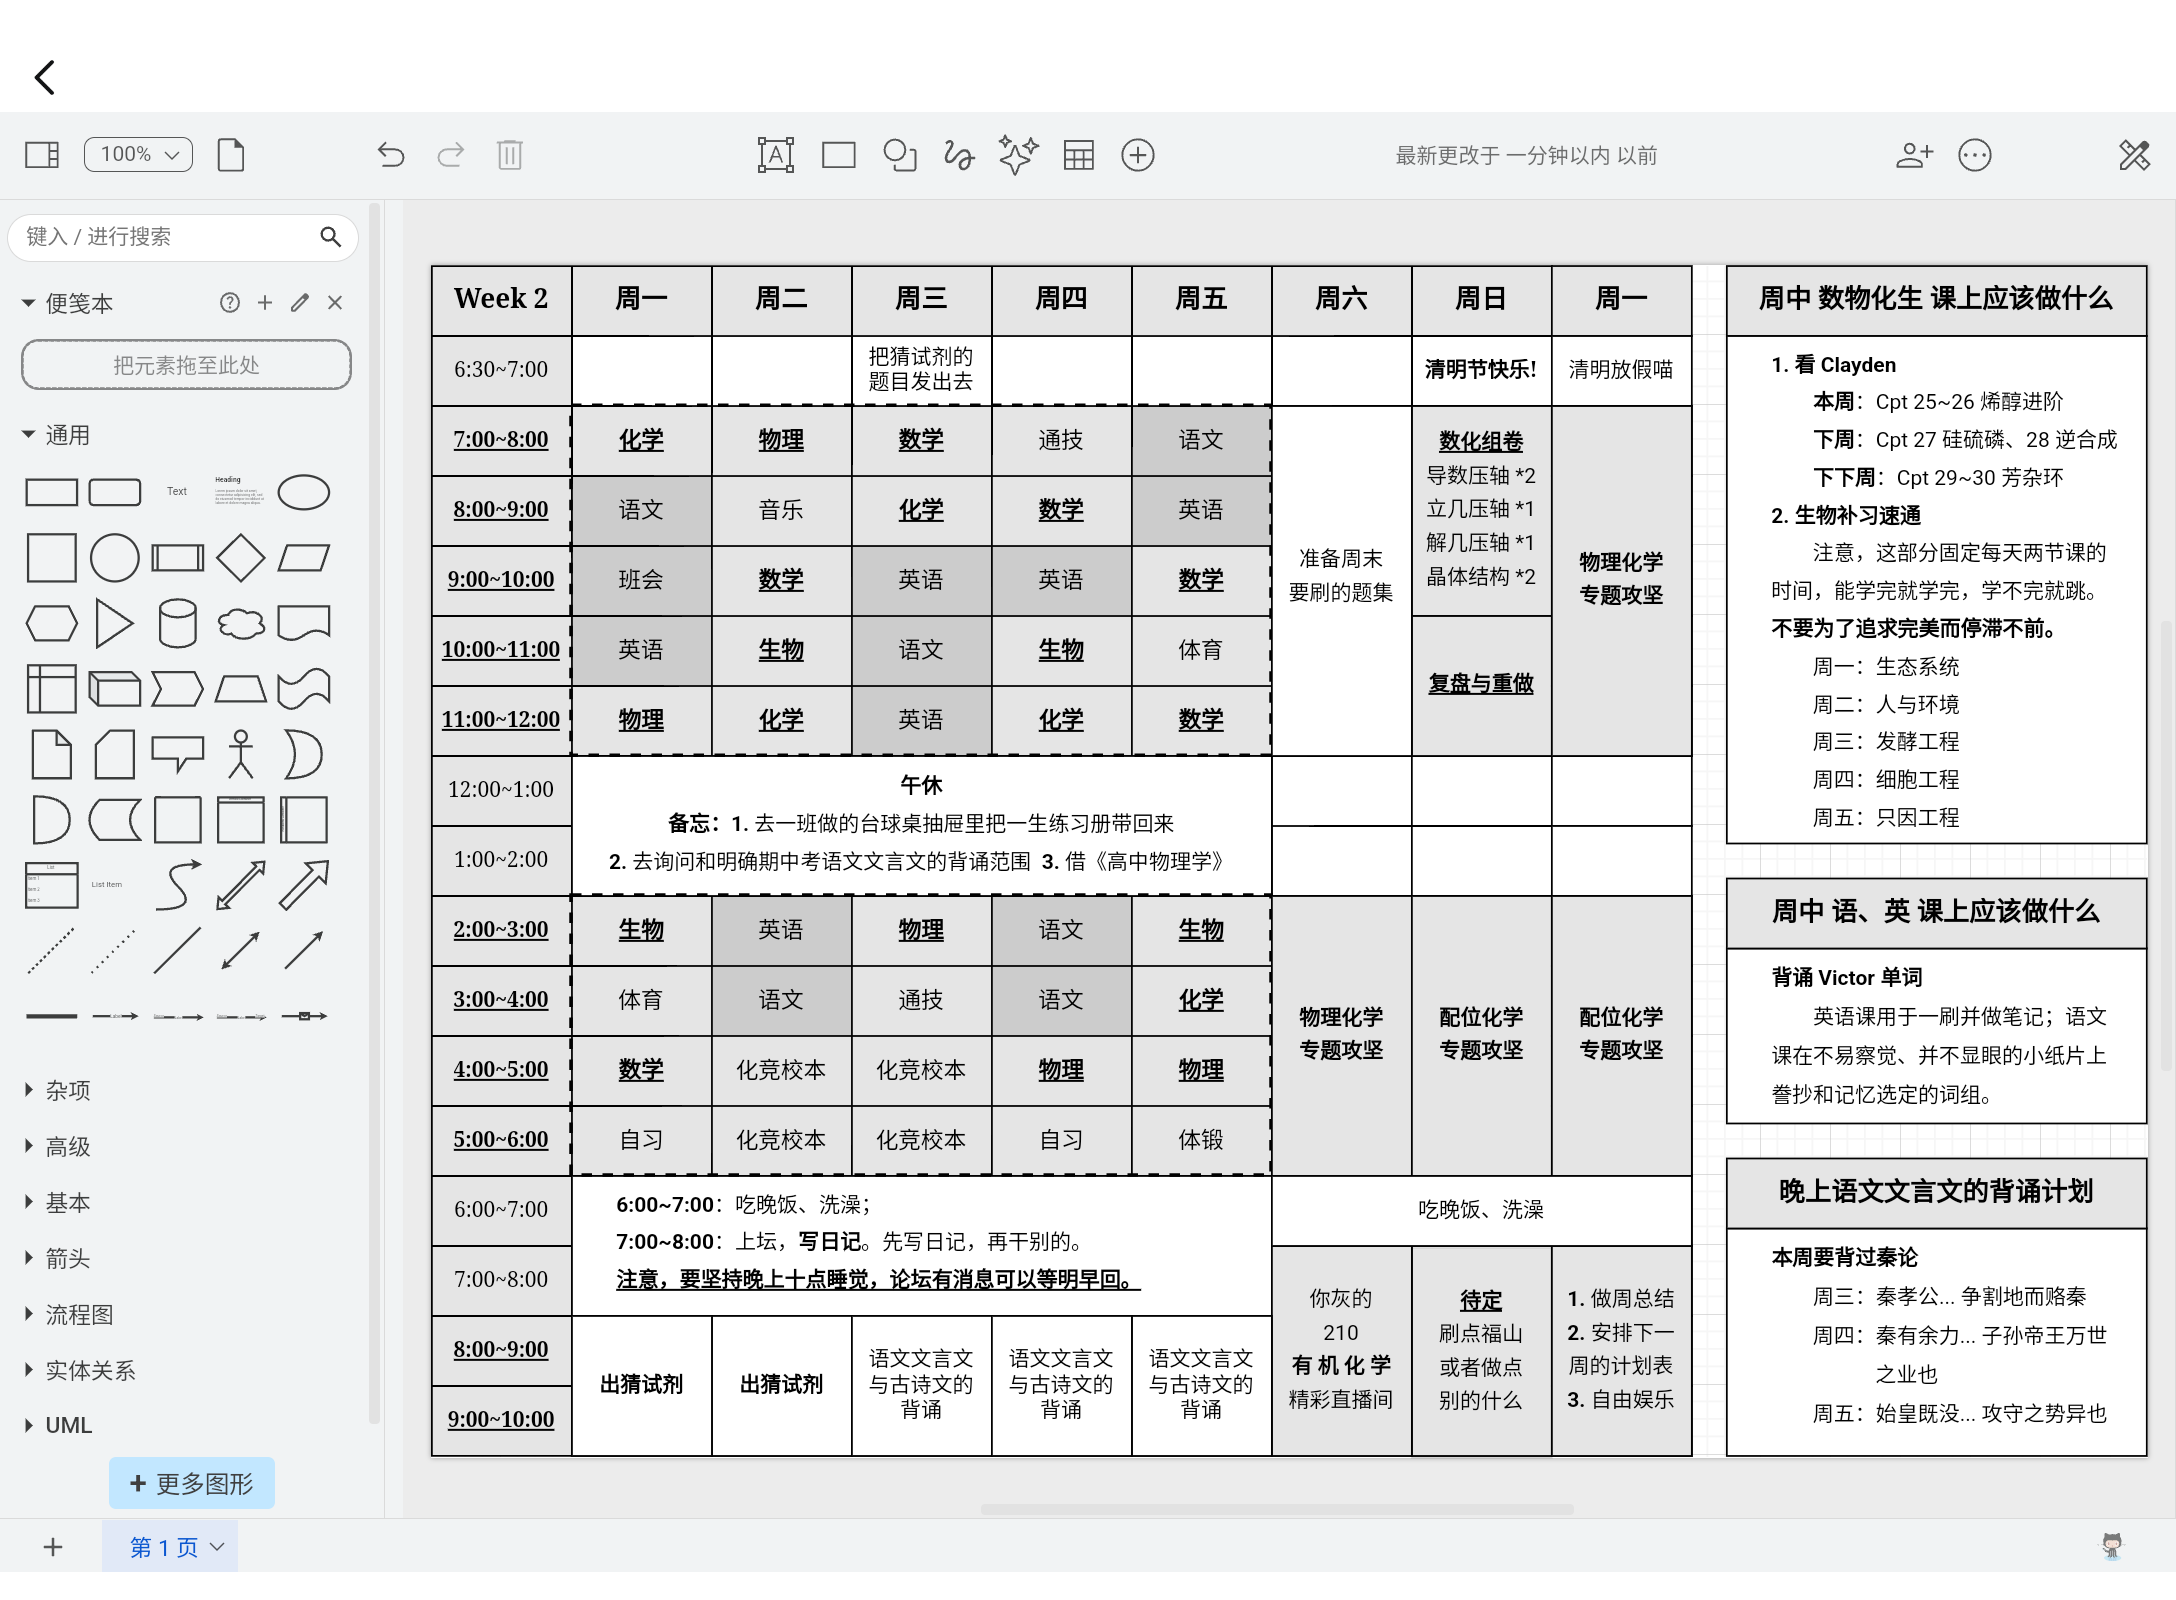Screen dimensions: 2176x1600
Task: Delete with the trash icon
Action: click(510, 155)
